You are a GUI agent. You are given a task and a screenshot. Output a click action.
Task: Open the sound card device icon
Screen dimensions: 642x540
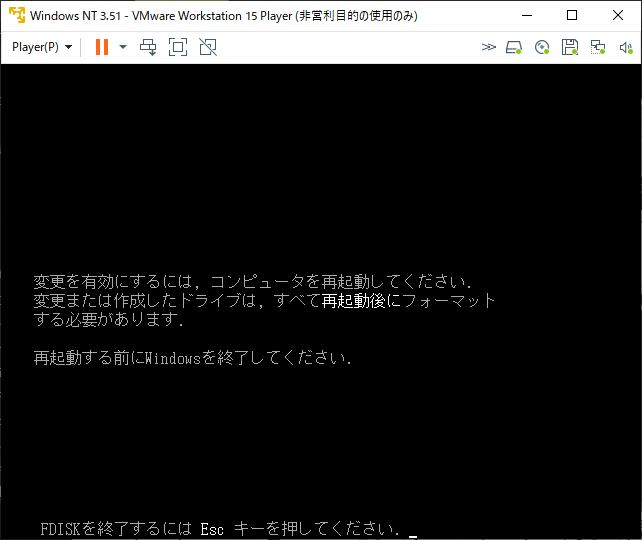coord(626,47)
